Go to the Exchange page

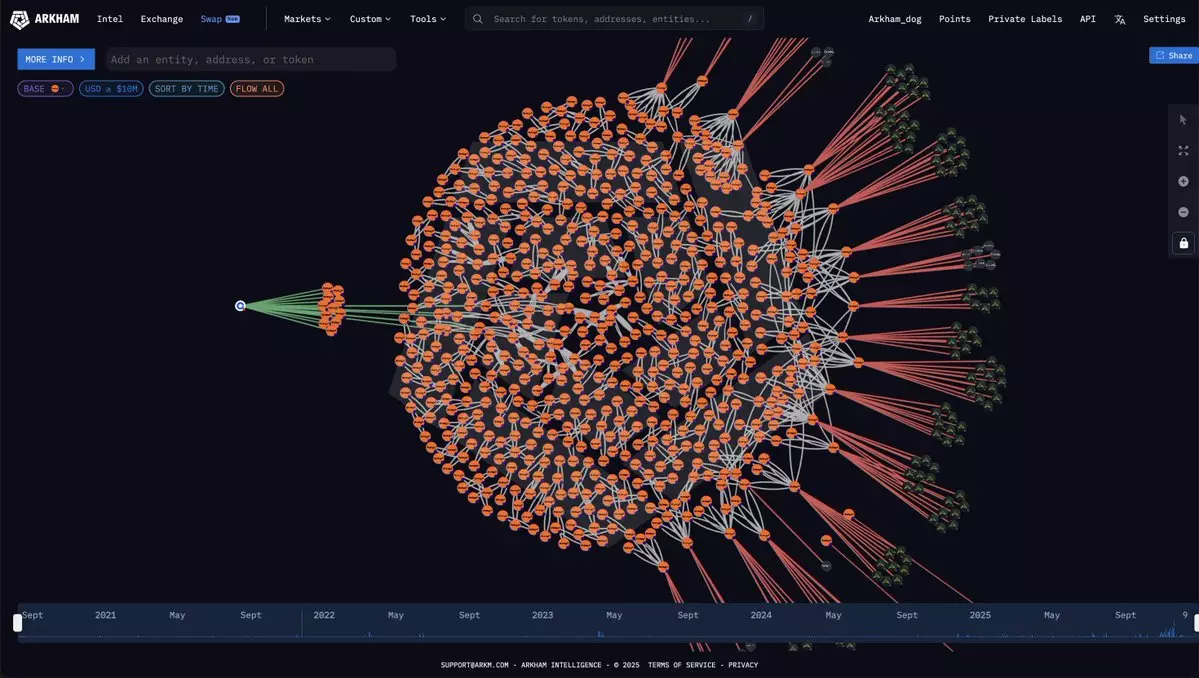(x=161, y=19)
